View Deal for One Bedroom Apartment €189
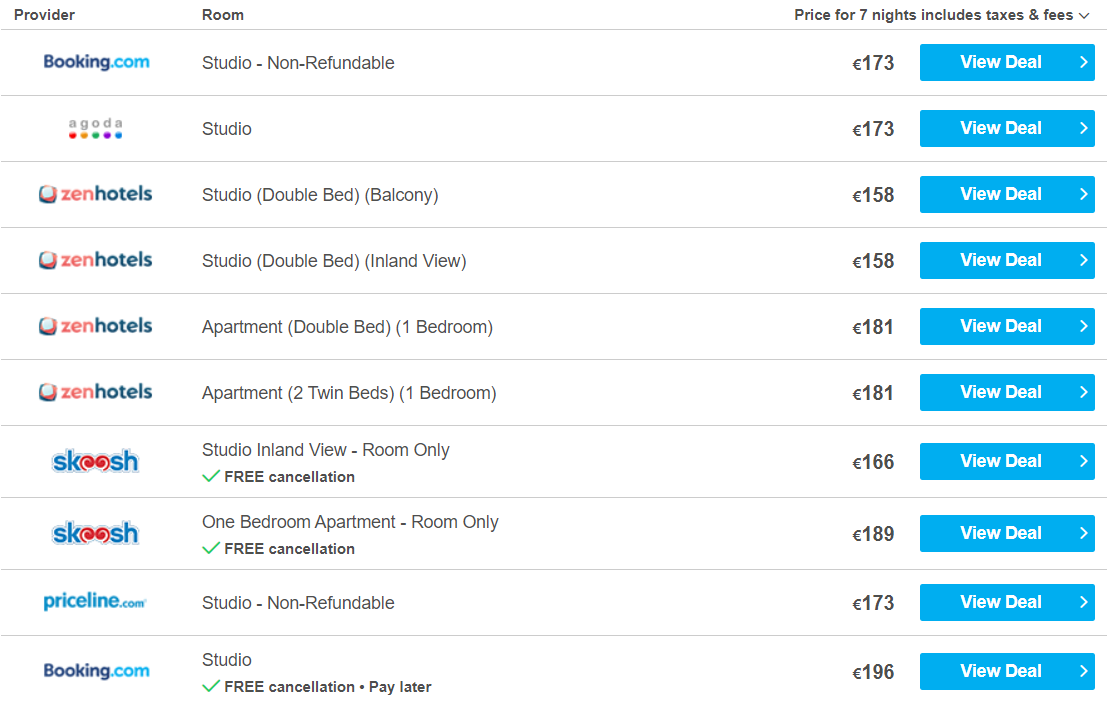 [1007, 533]
